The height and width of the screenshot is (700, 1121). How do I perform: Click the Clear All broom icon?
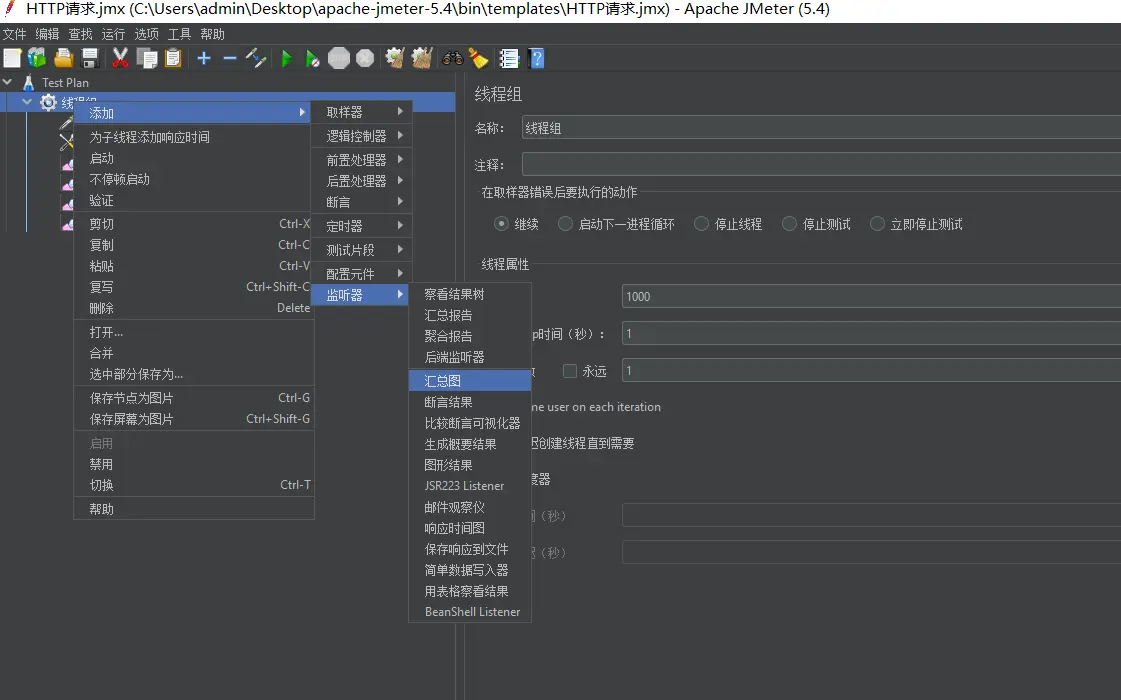pyautogui.click(x=422, y=58)
